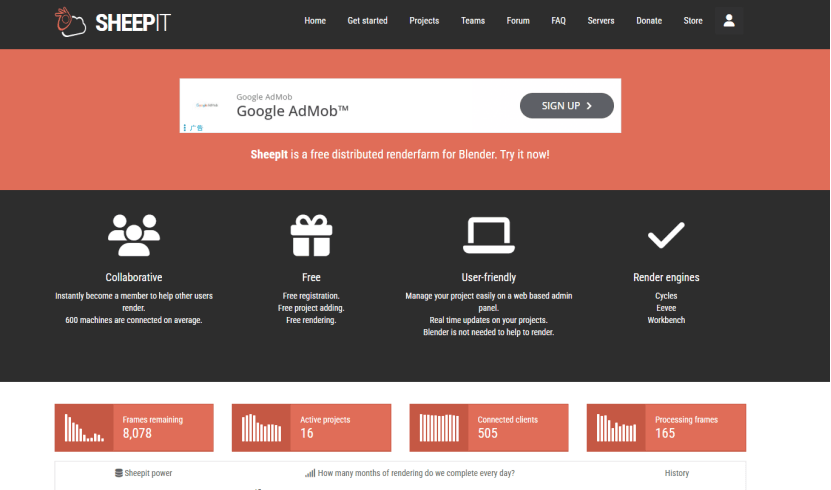Image resolution: width=831 pixels, height=490 pixels.
Task: Select the Sheepit power tab
Action: pos(144,473)
